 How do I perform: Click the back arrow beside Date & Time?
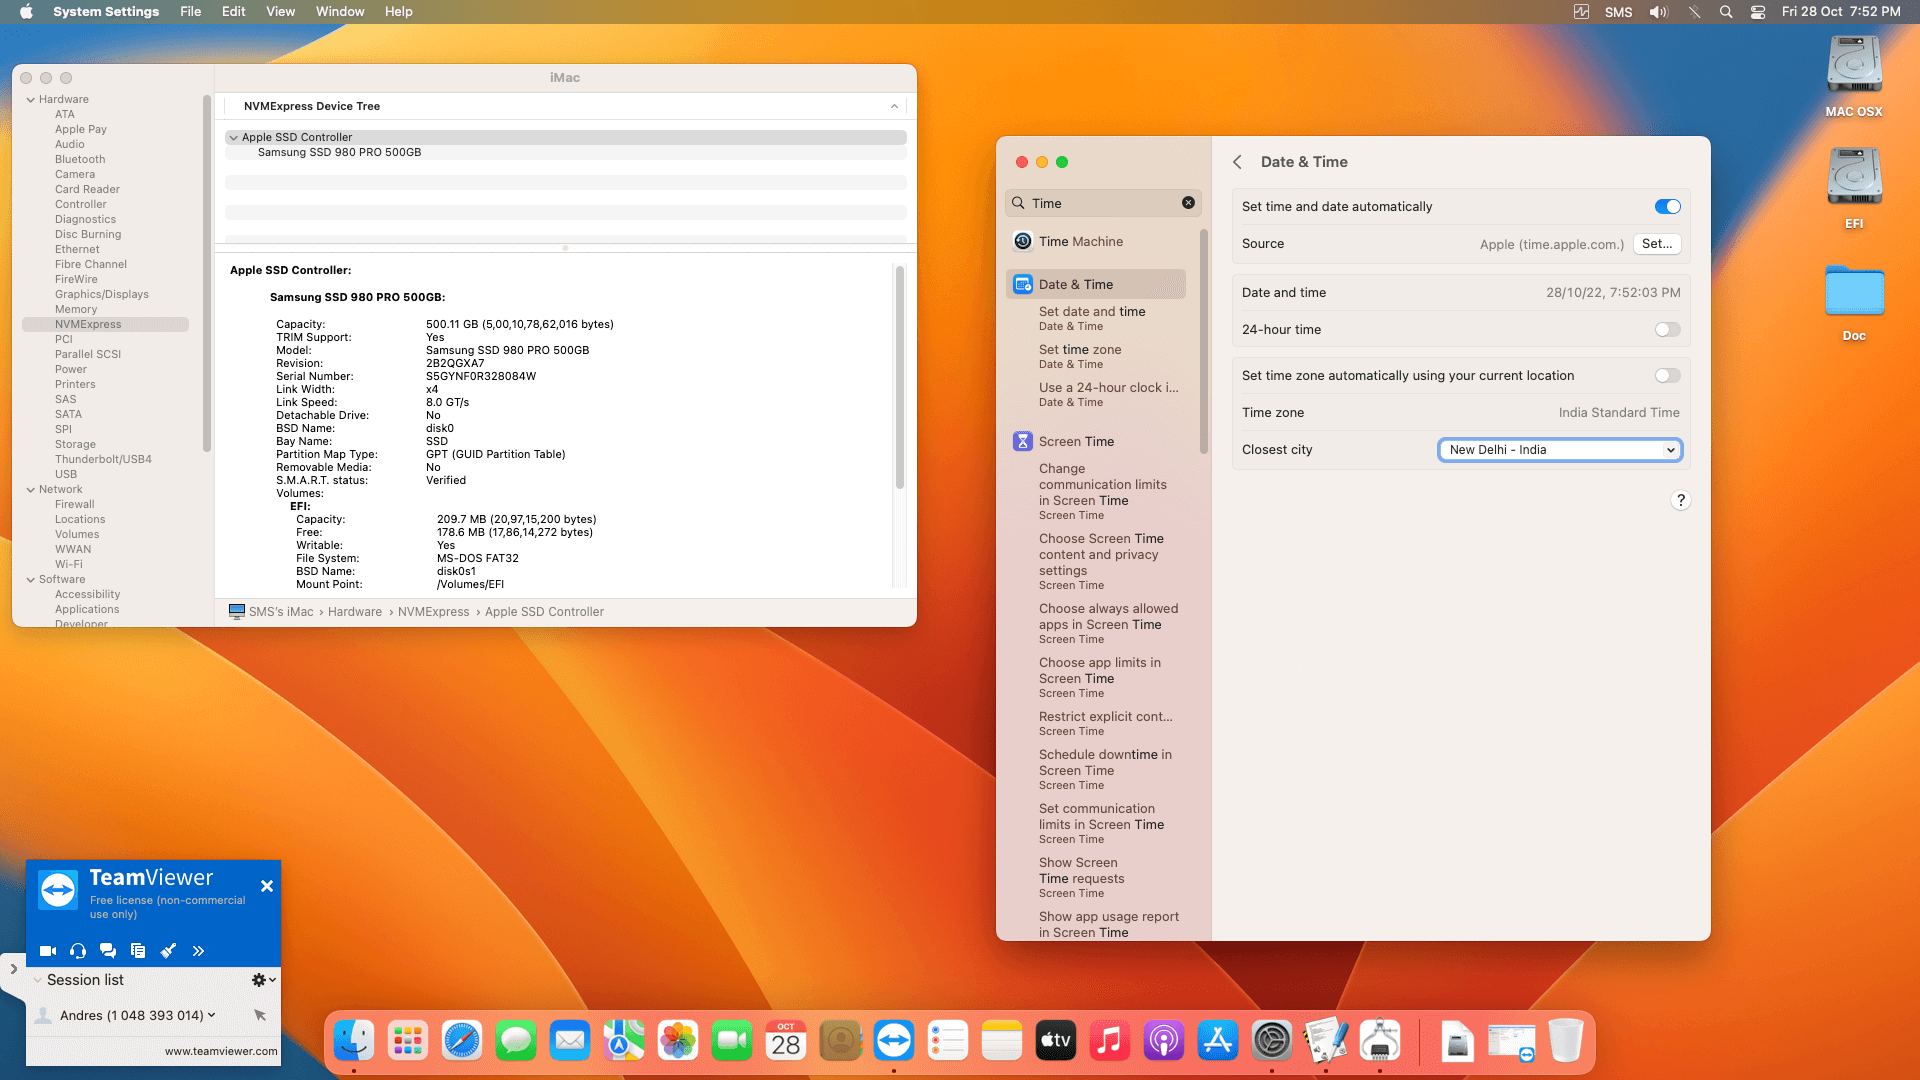[1237, 162]
